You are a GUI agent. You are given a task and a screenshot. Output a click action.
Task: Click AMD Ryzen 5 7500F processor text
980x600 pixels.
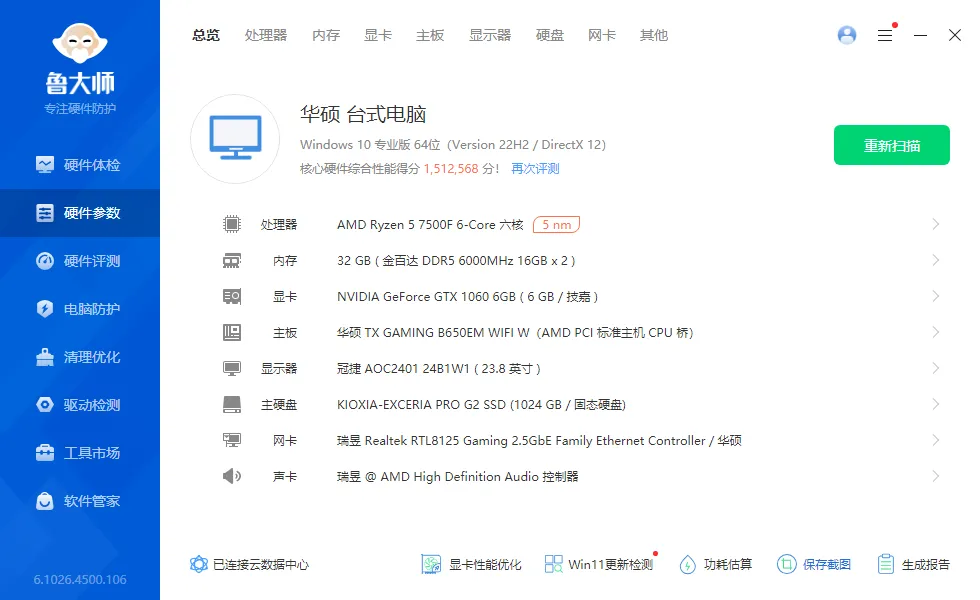point(430,224)
